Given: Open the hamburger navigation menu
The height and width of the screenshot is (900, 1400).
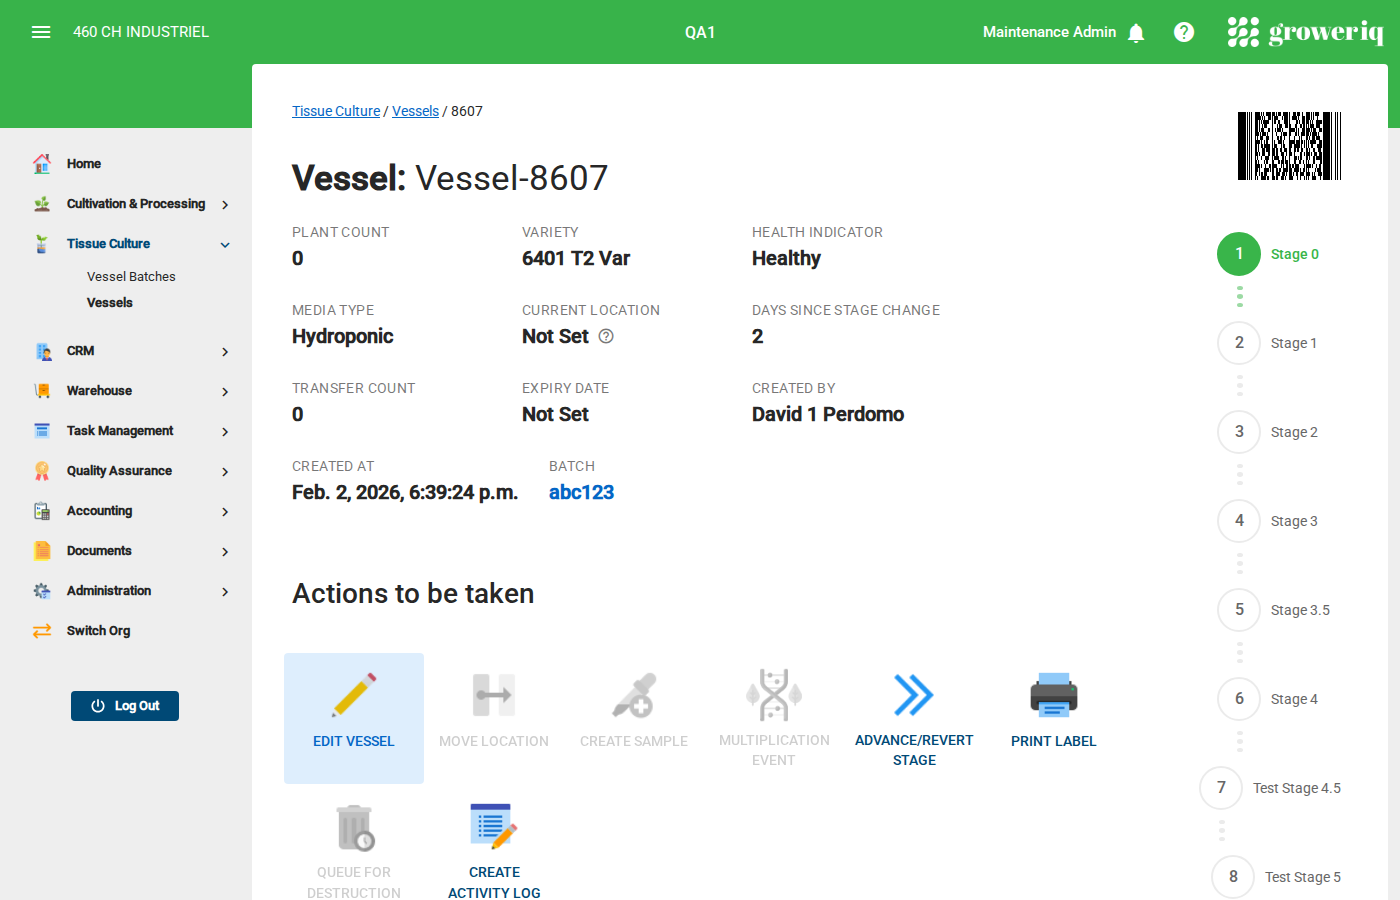Looking at the screenshot, I should click(x=41, y=31).
